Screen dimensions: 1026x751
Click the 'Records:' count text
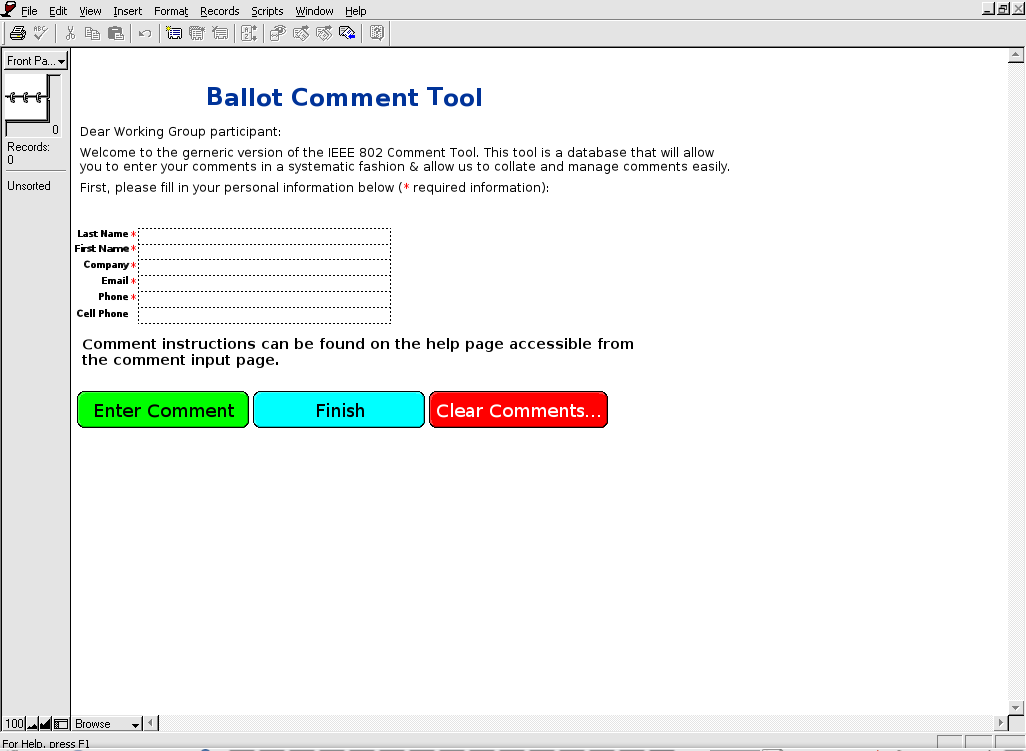[x=28, y=147]
